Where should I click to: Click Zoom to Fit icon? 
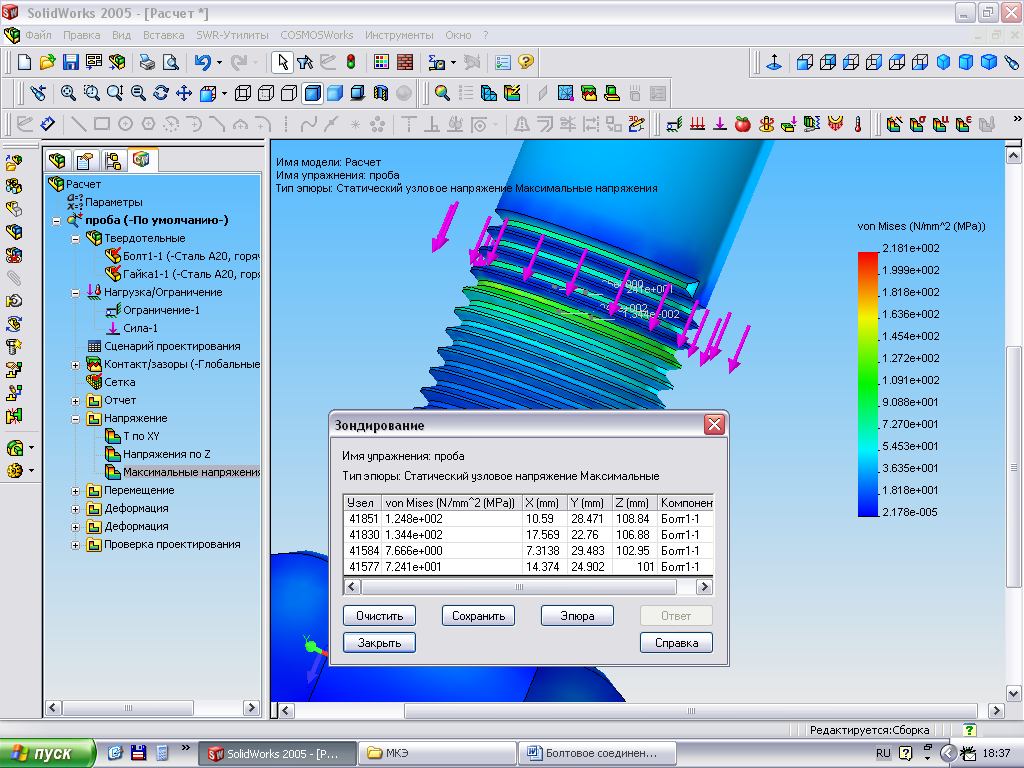click(68, 93)
